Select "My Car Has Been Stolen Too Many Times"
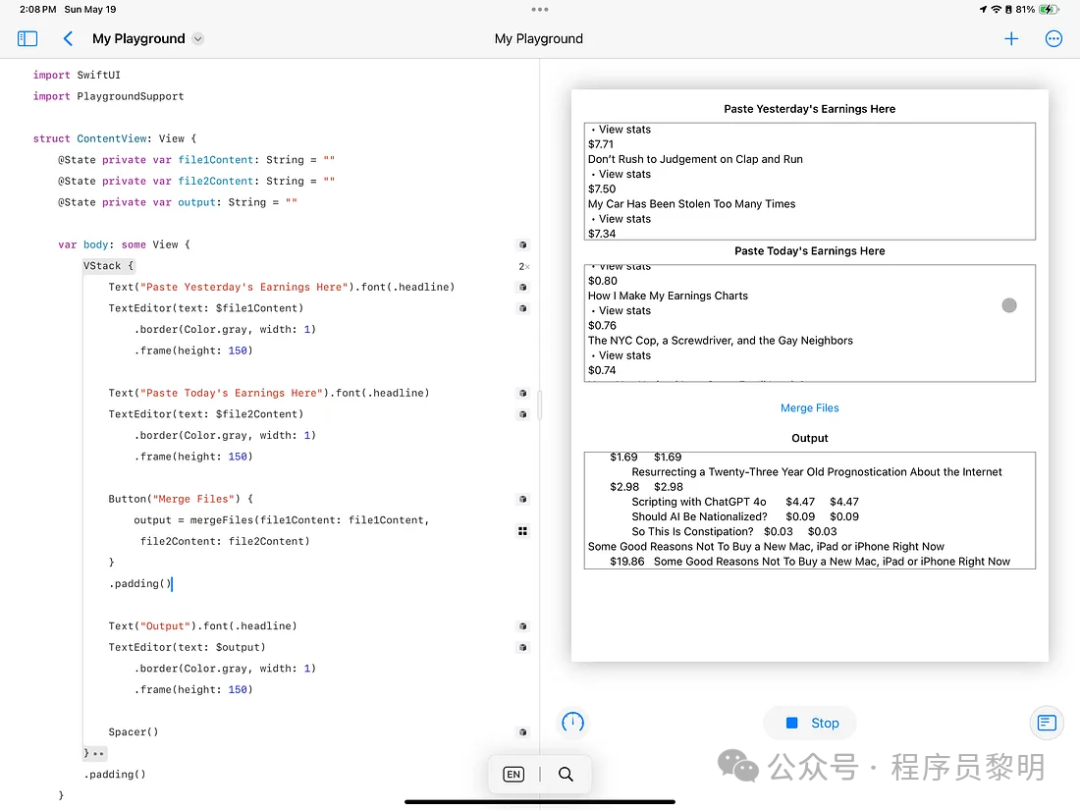1080x810 pixels. 692,204
